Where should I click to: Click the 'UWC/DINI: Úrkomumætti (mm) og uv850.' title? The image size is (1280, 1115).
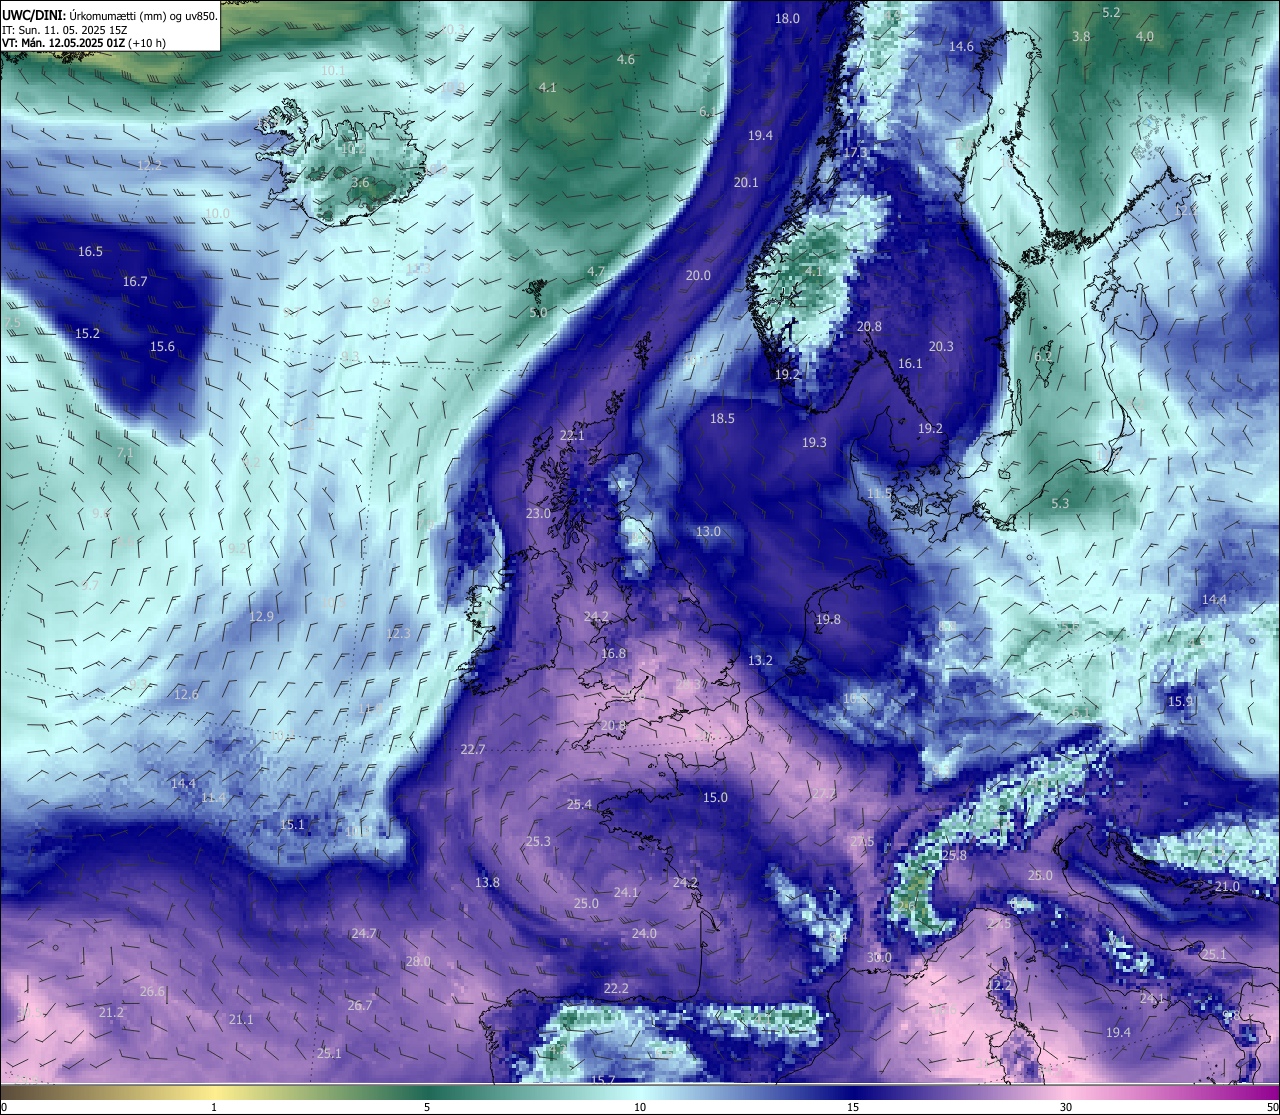109,14
